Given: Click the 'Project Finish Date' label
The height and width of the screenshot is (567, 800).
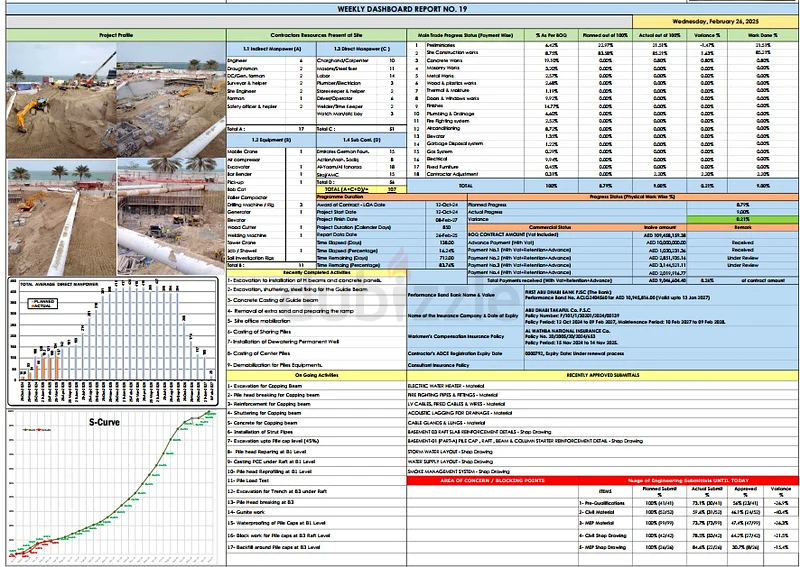Looking at the screenshot, I should tap(337, 219).
